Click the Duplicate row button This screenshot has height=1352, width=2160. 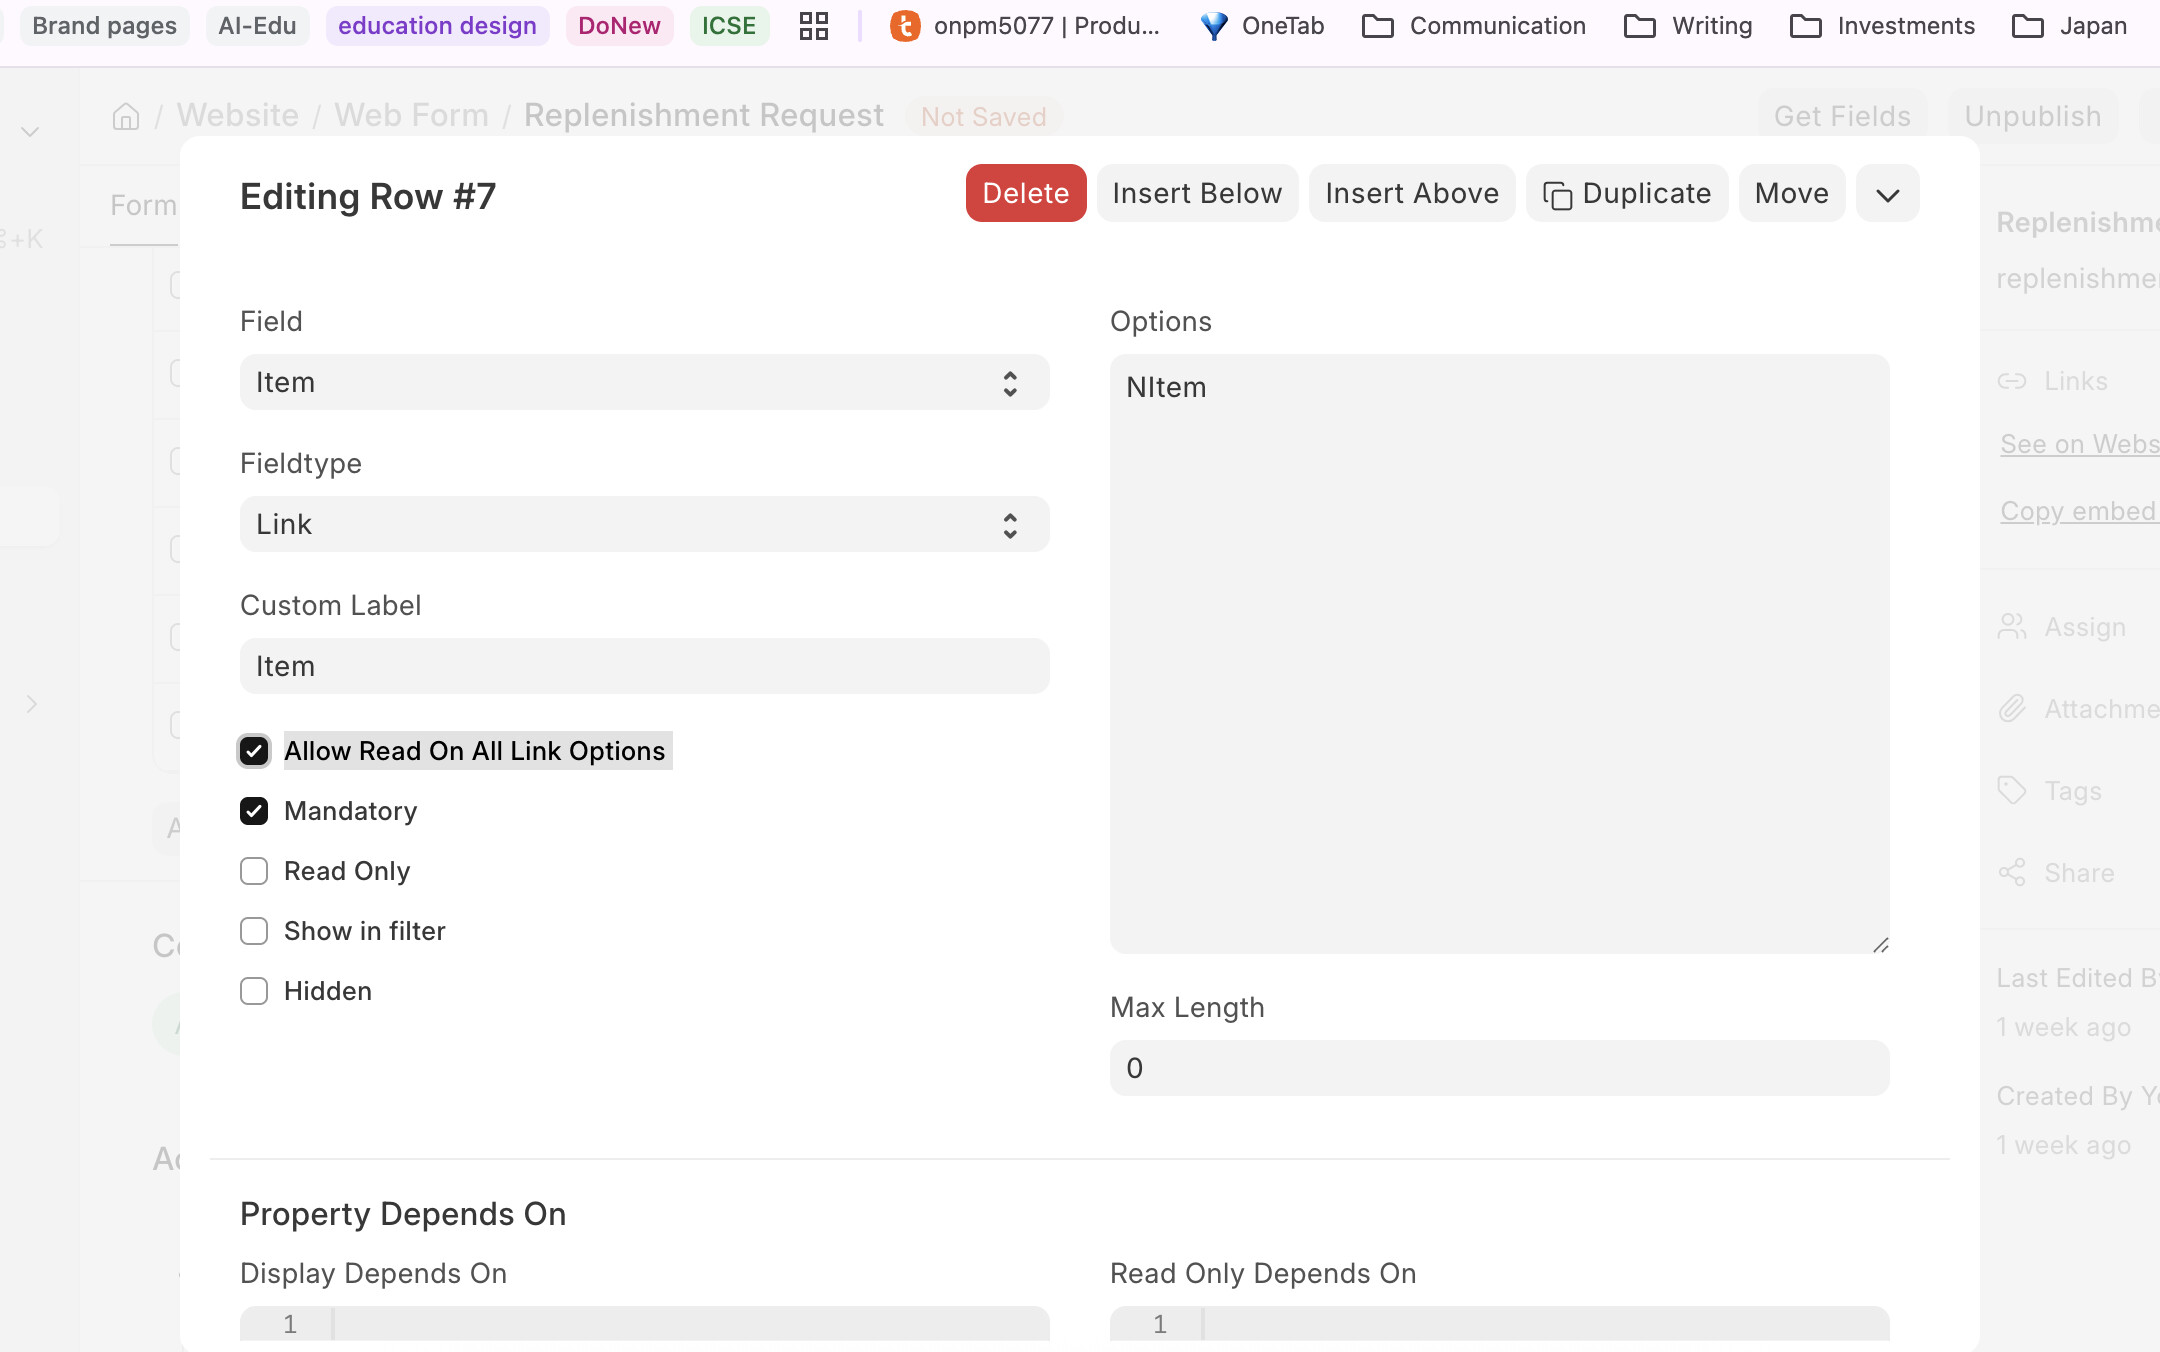[1627, 193]
